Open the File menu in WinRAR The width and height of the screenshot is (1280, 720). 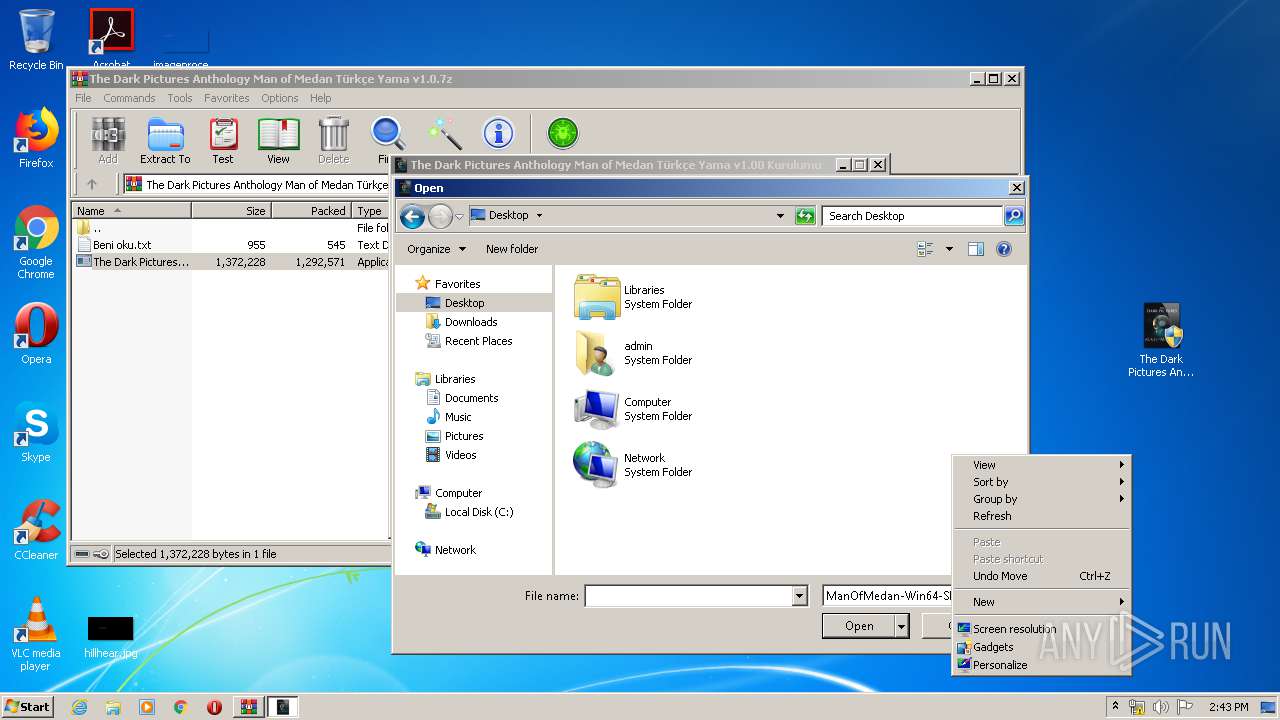point(83,98)
